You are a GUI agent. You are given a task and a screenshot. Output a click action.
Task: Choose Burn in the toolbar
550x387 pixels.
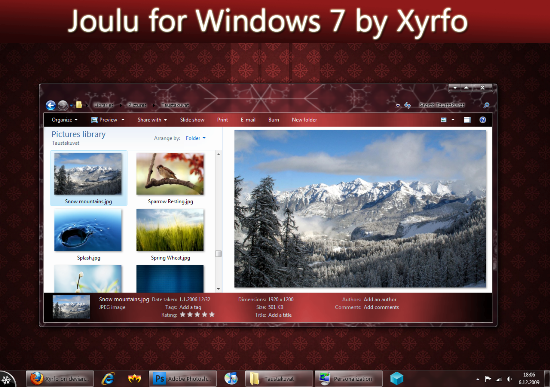coord(274,120)
